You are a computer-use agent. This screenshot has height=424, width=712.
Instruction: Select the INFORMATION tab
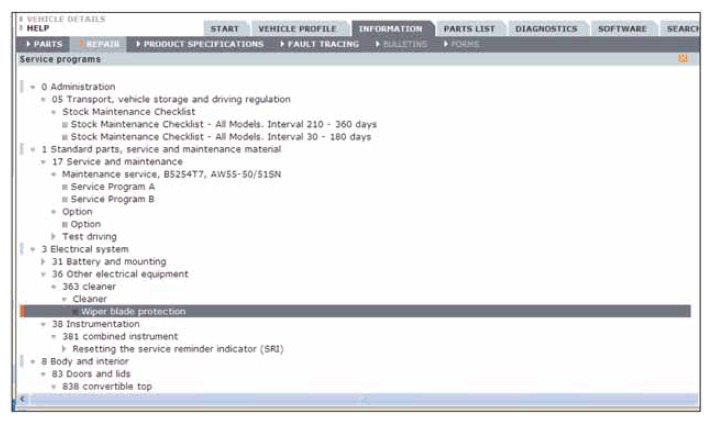[391, 29]
